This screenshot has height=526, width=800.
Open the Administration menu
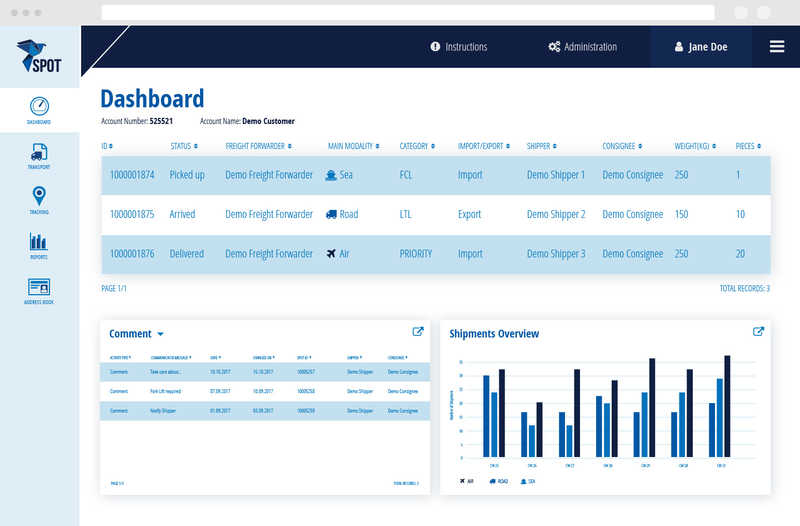(583, 47)
